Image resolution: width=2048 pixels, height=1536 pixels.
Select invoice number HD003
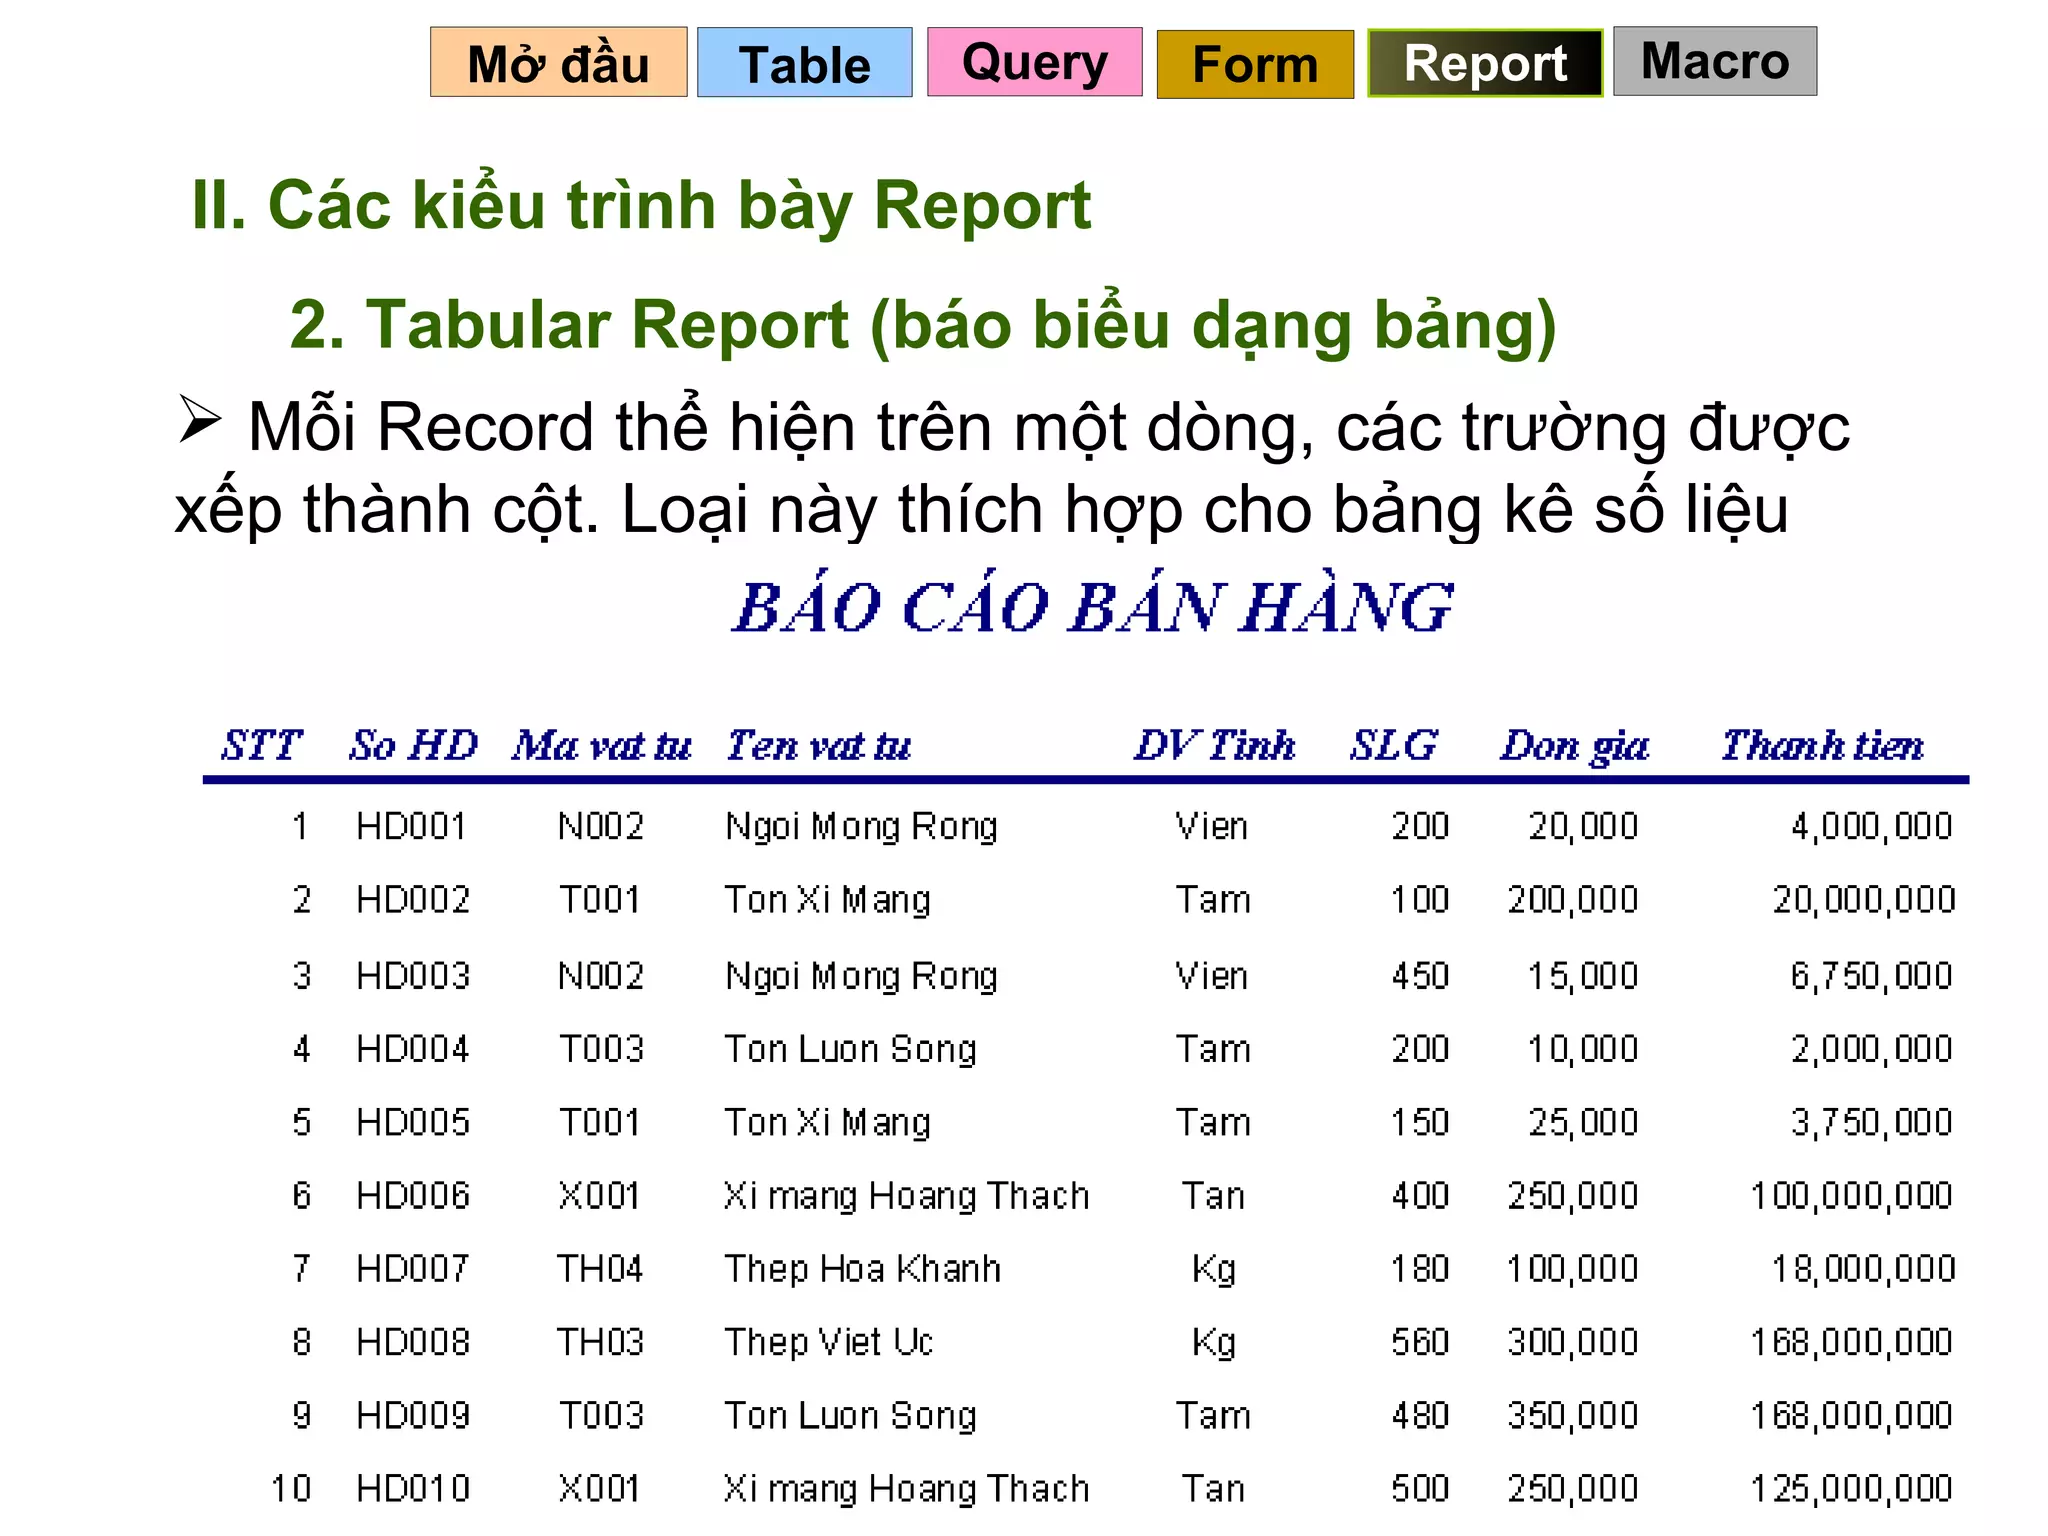(x=412, y=975)
